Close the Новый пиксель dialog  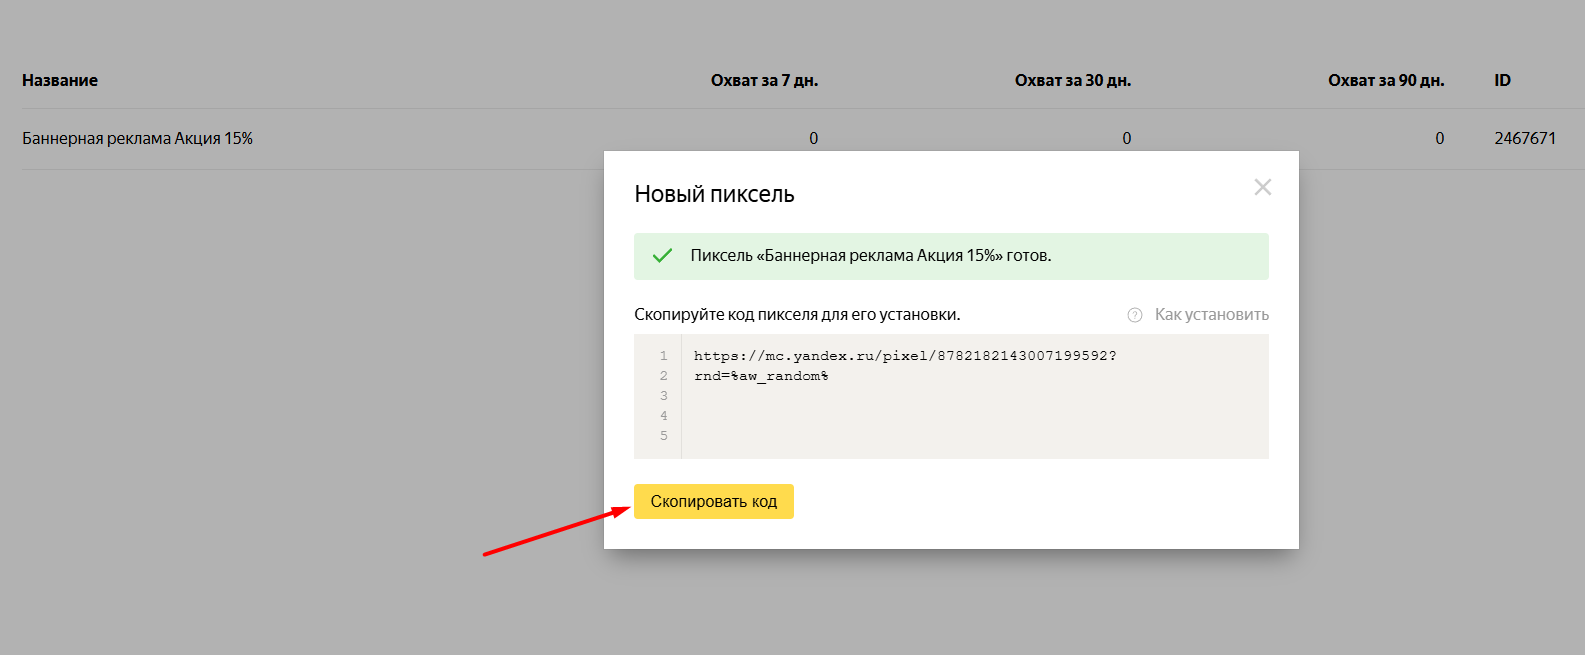[1263, 187]
